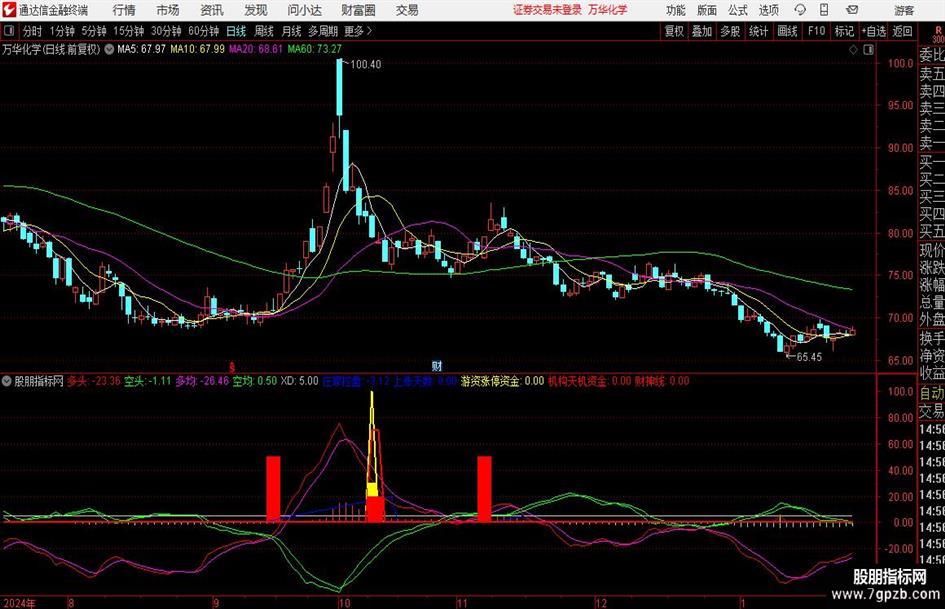Click 游资涨停资金: 0.00 label

point(502,381)
